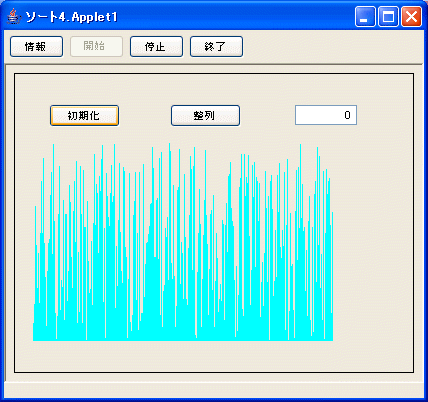
Task: Click the empty toolbar space beside 終了
Action: coord(332,47)
